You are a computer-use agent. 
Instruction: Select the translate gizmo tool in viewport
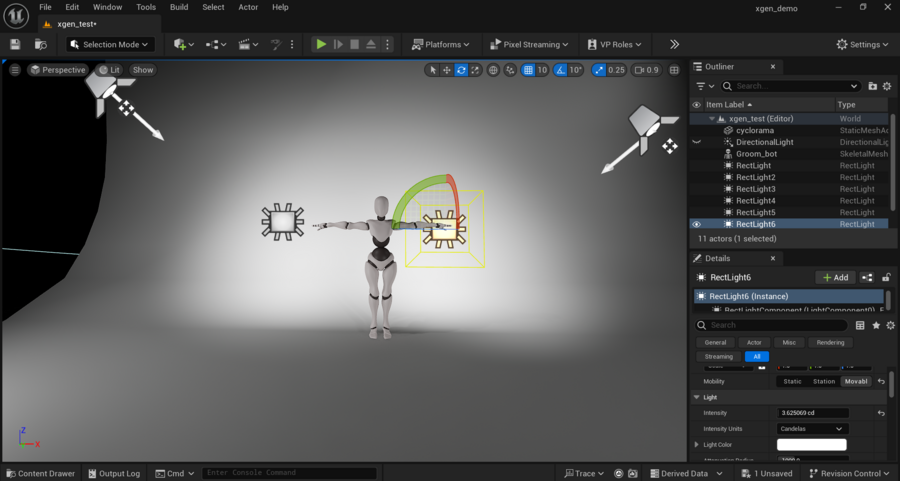point(447,70)
